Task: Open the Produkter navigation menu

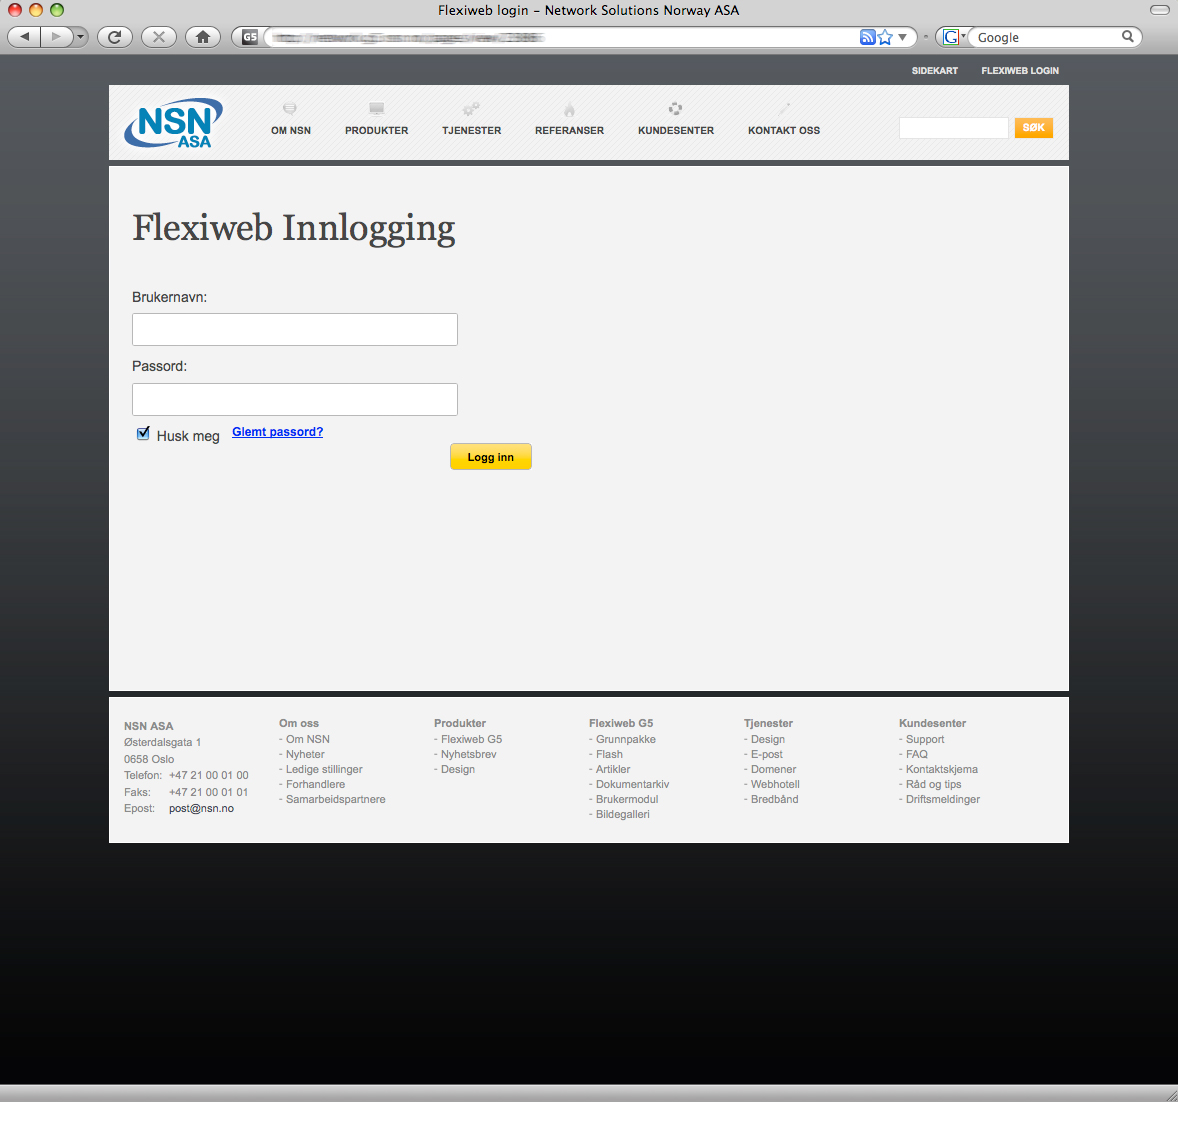Action: click(376, 130)
